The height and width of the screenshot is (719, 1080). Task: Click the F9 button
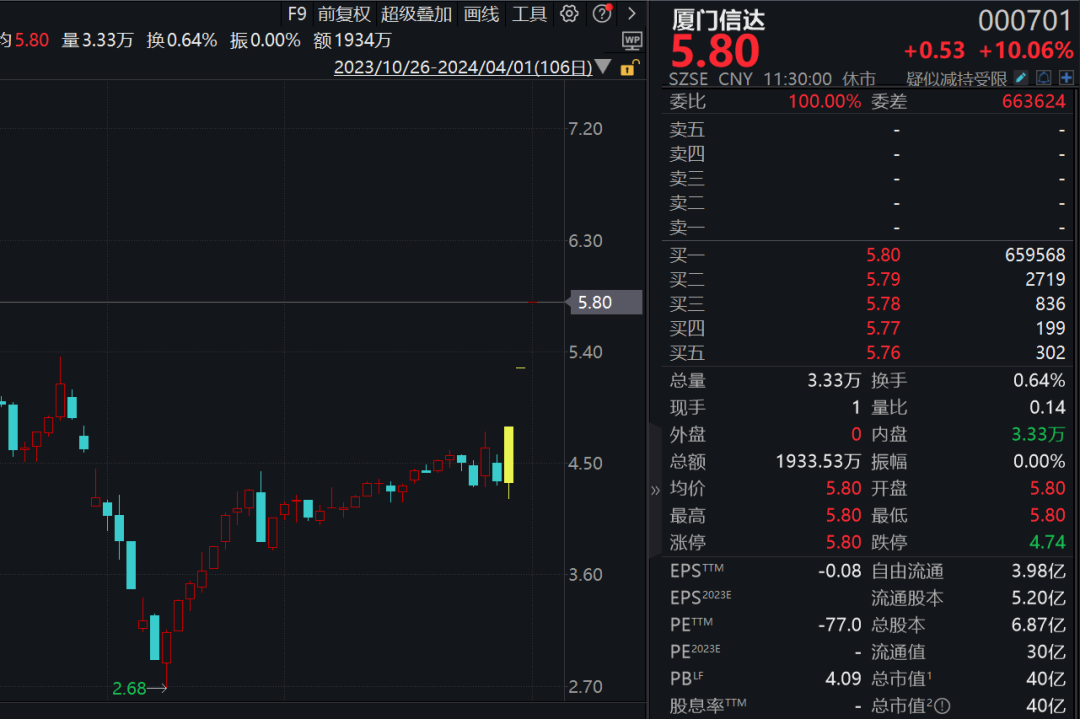pyautogui.click(x=297, y=14)
